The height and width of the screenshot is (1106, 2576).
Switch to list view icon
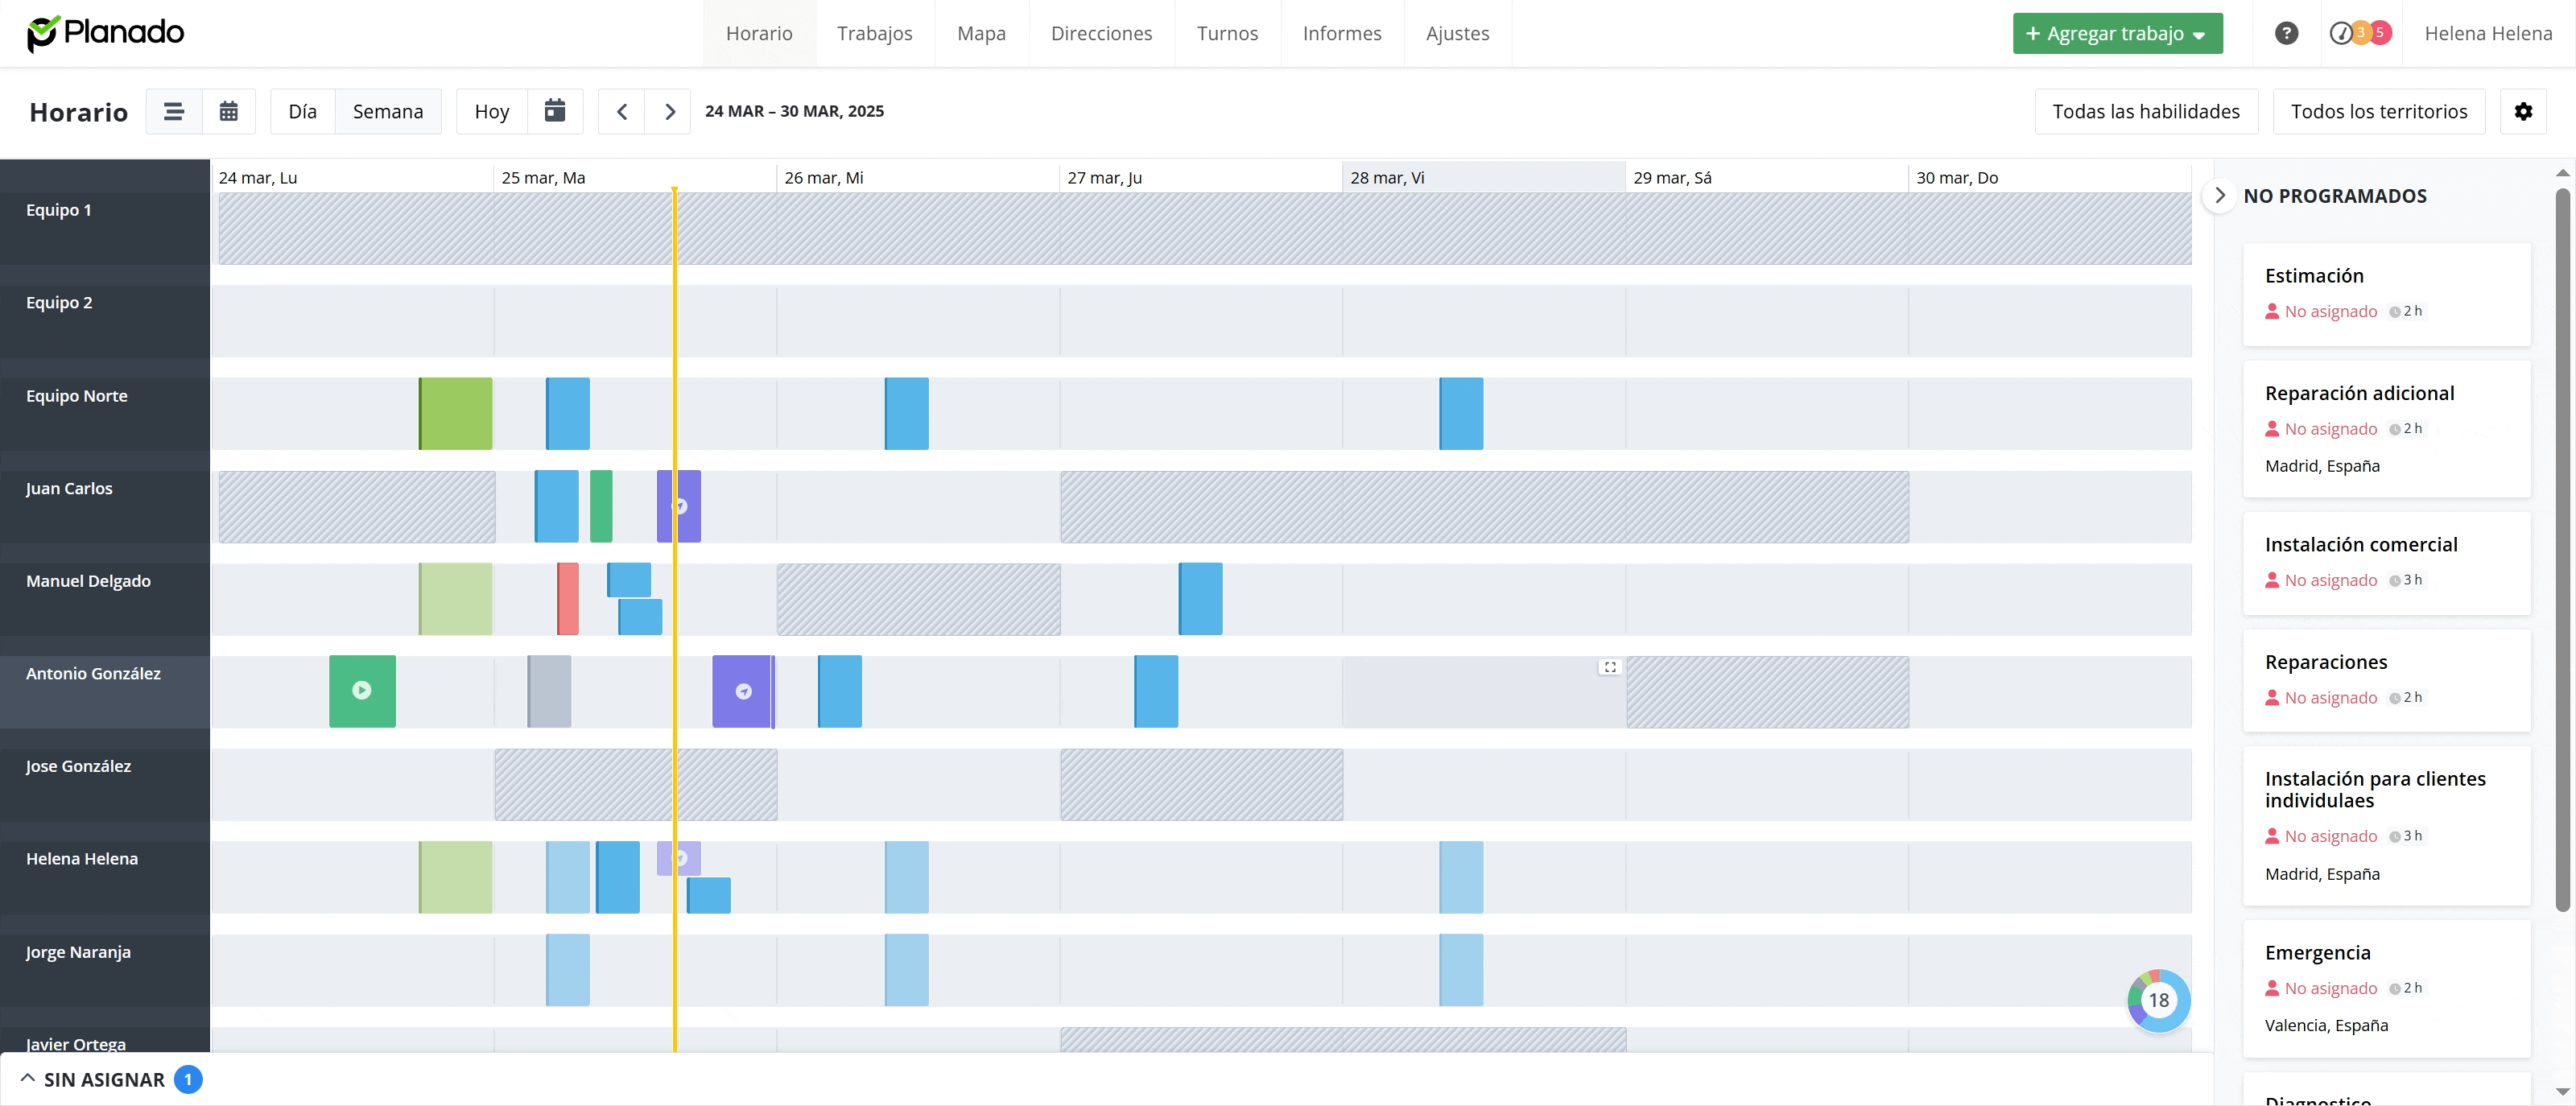[x=174, y=111]
